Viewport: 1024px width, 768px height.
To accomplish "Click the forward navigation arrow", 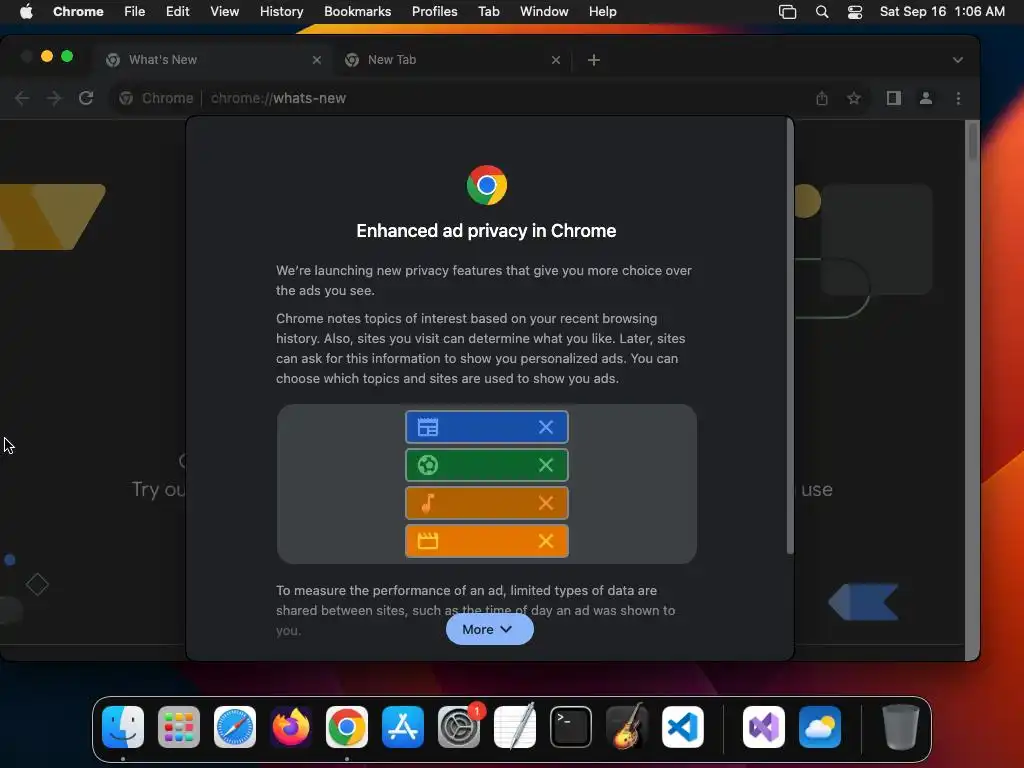I will [54, 98].
